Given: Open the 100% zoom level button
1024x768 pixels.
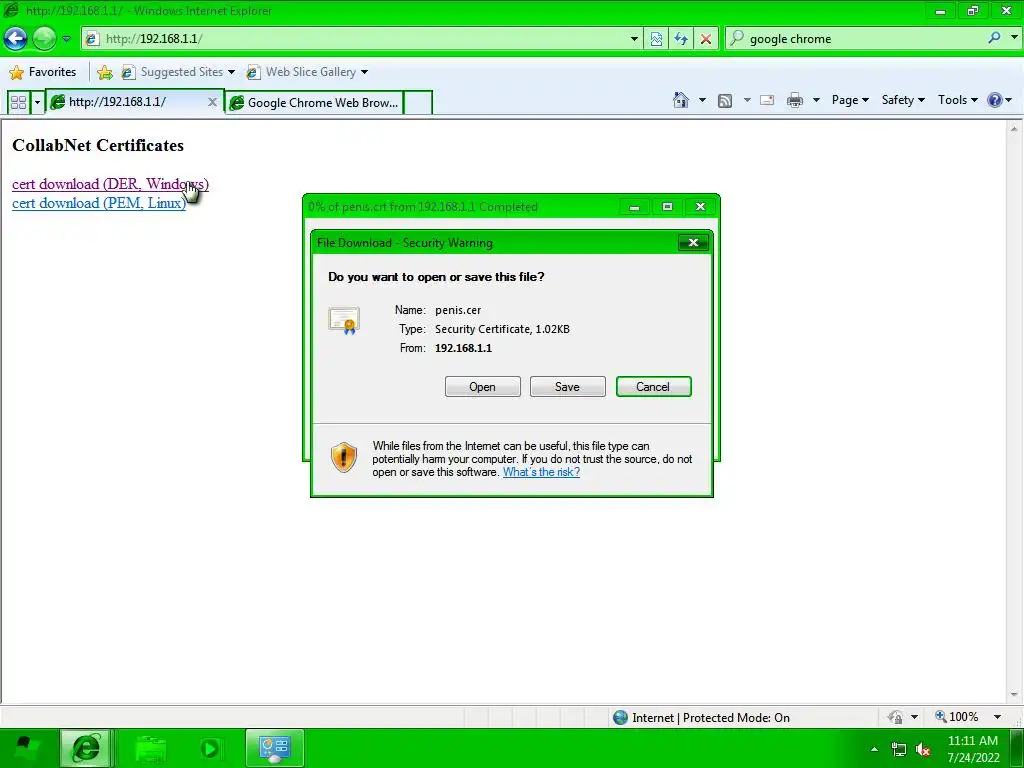Looking at the screenshot, I should pyautogui.click(x=957, y=717).
